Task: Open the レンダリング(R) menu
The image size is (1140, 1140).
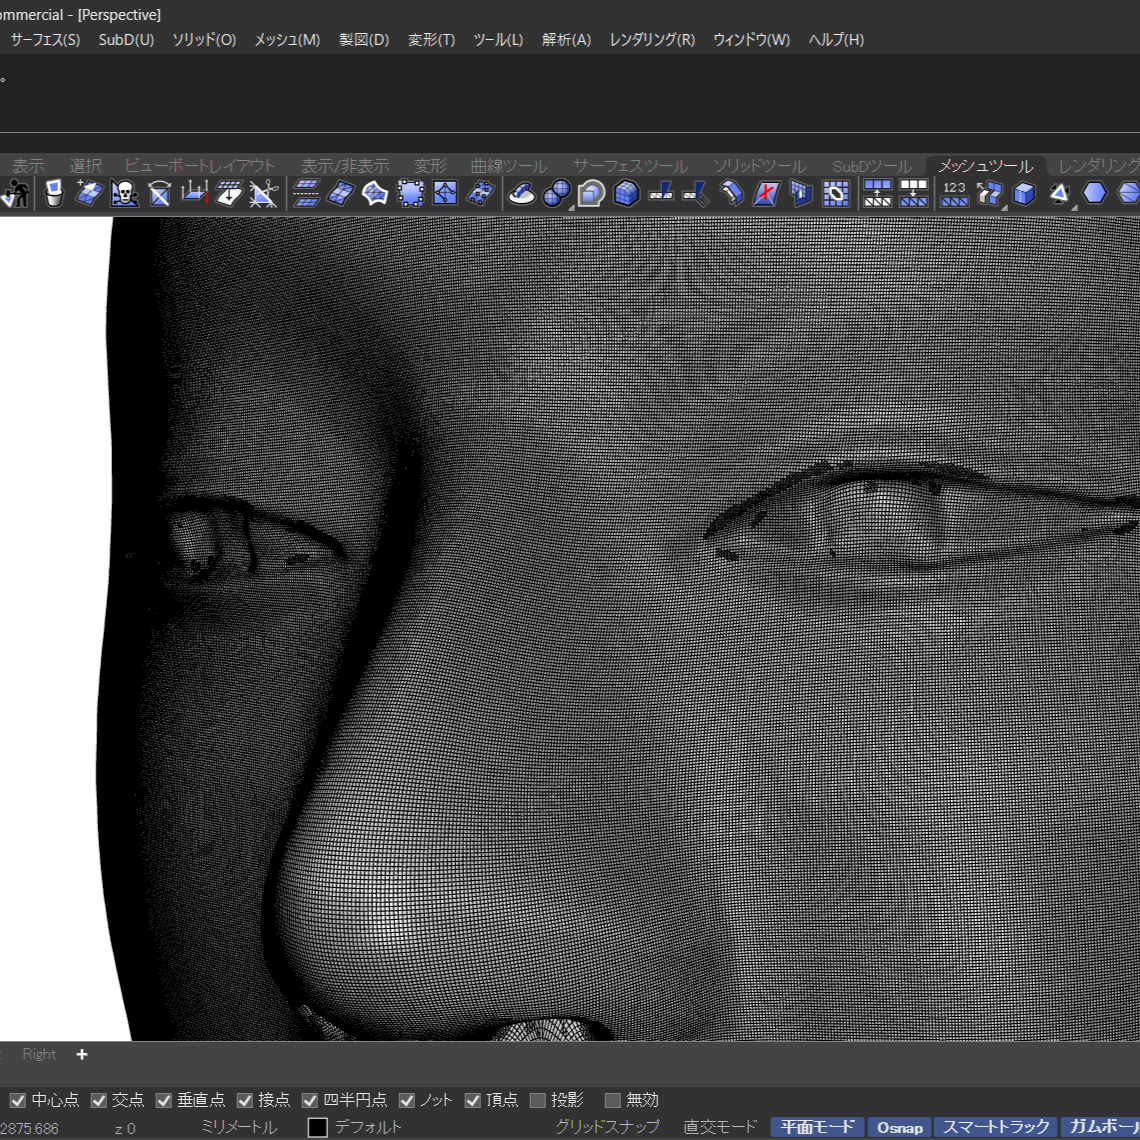Action: (652, 40)
